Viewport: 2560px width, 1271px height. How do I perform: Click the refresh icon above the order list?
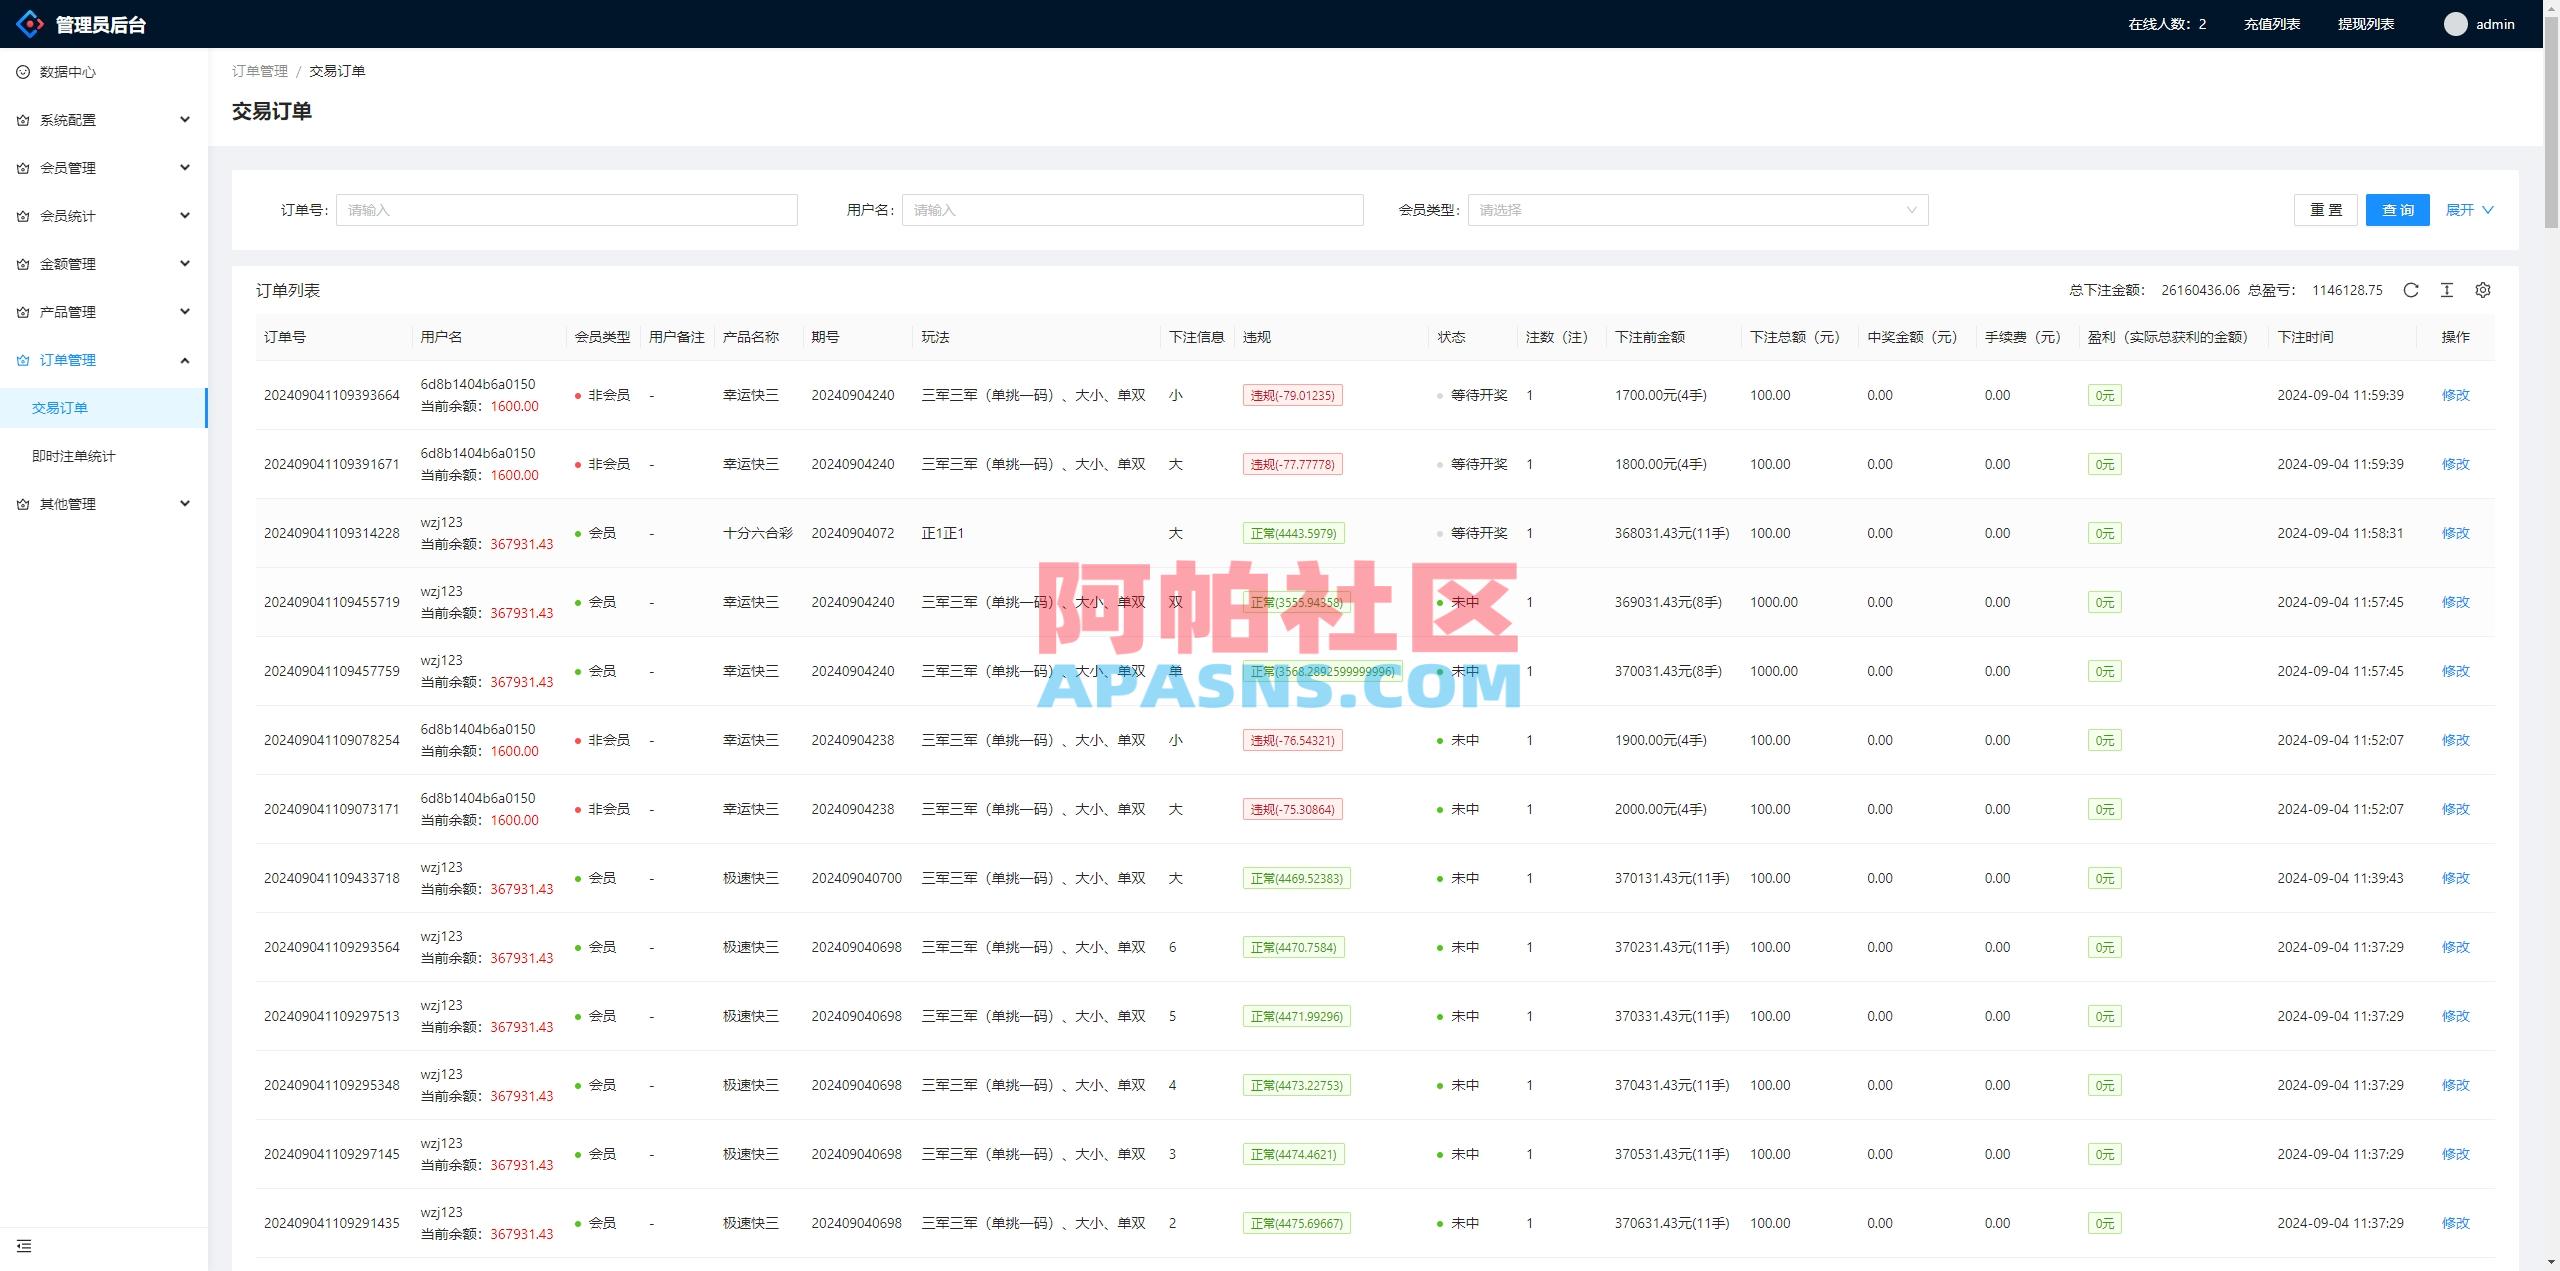pos(2412,290)
